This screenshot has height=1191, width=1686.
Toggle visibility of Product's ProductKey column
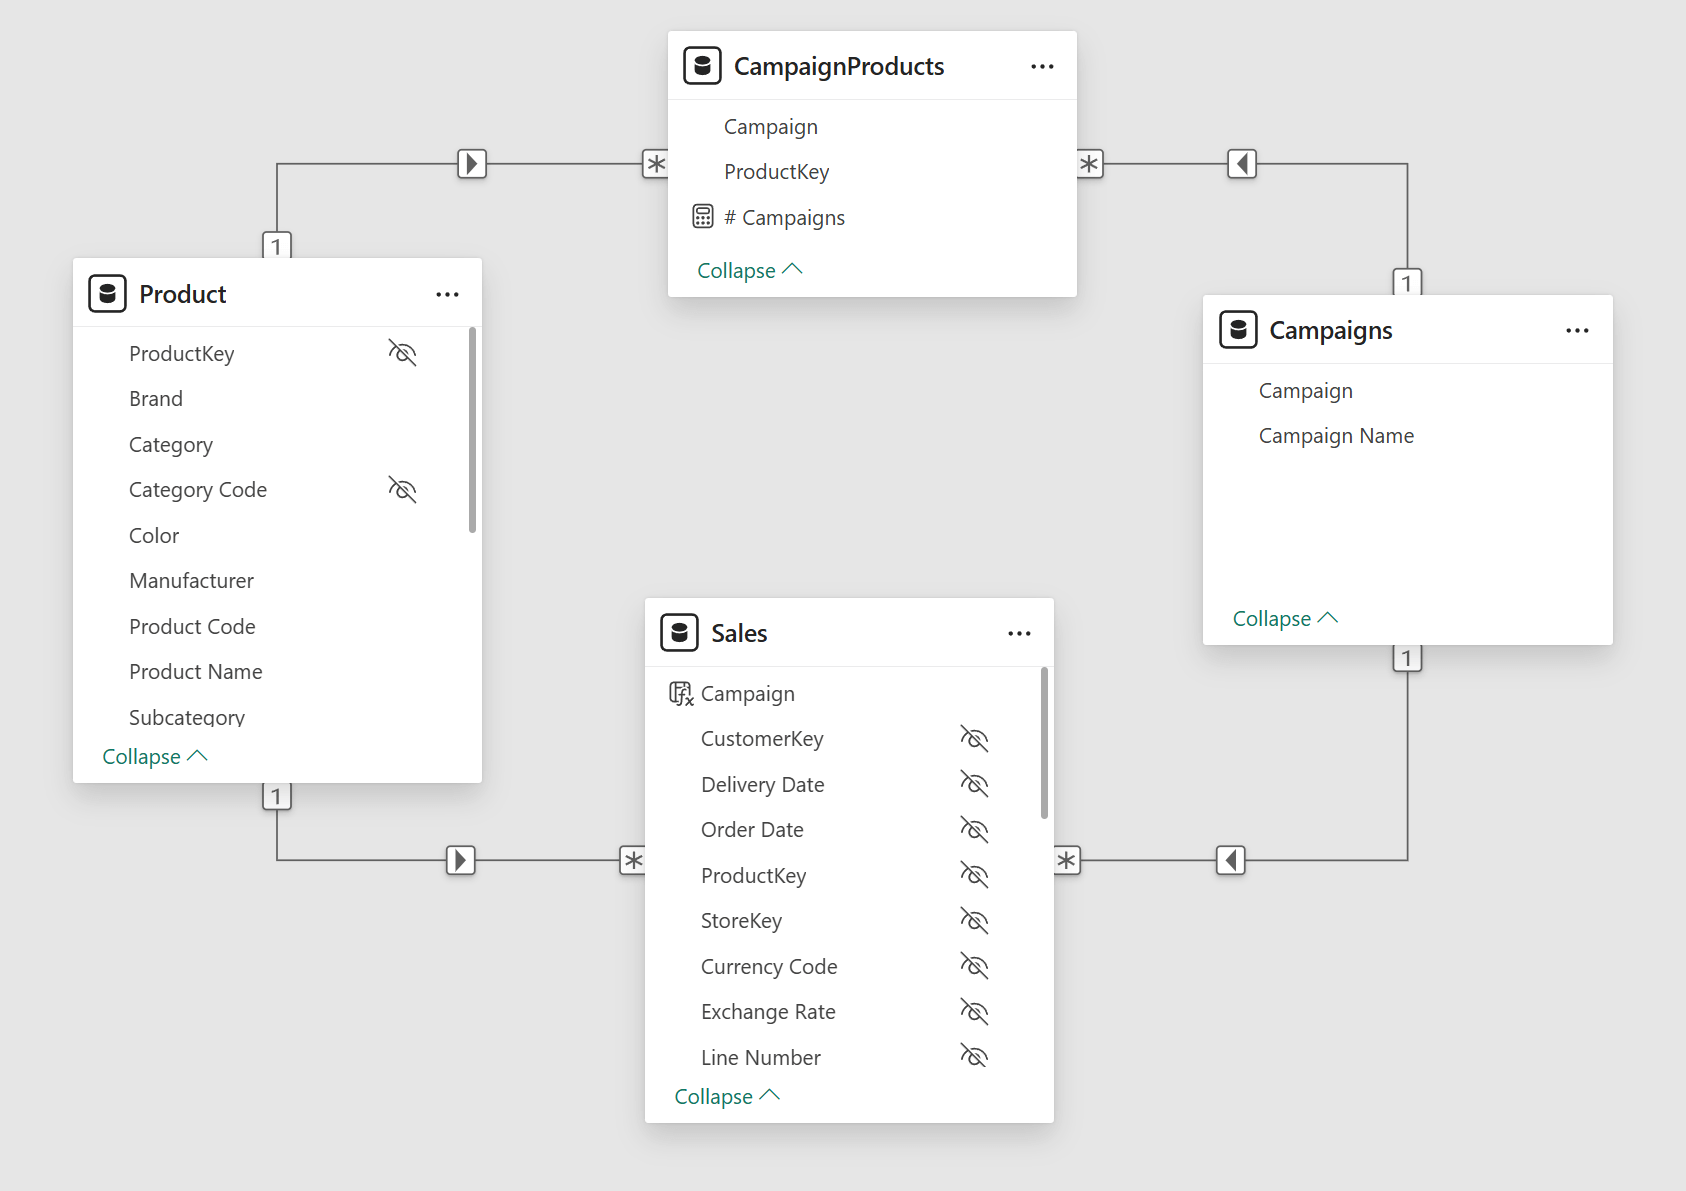[x=402, y=353]
